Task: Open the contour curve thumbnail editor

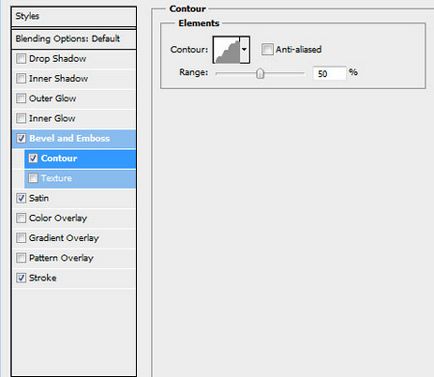Action: pos(227,50)
